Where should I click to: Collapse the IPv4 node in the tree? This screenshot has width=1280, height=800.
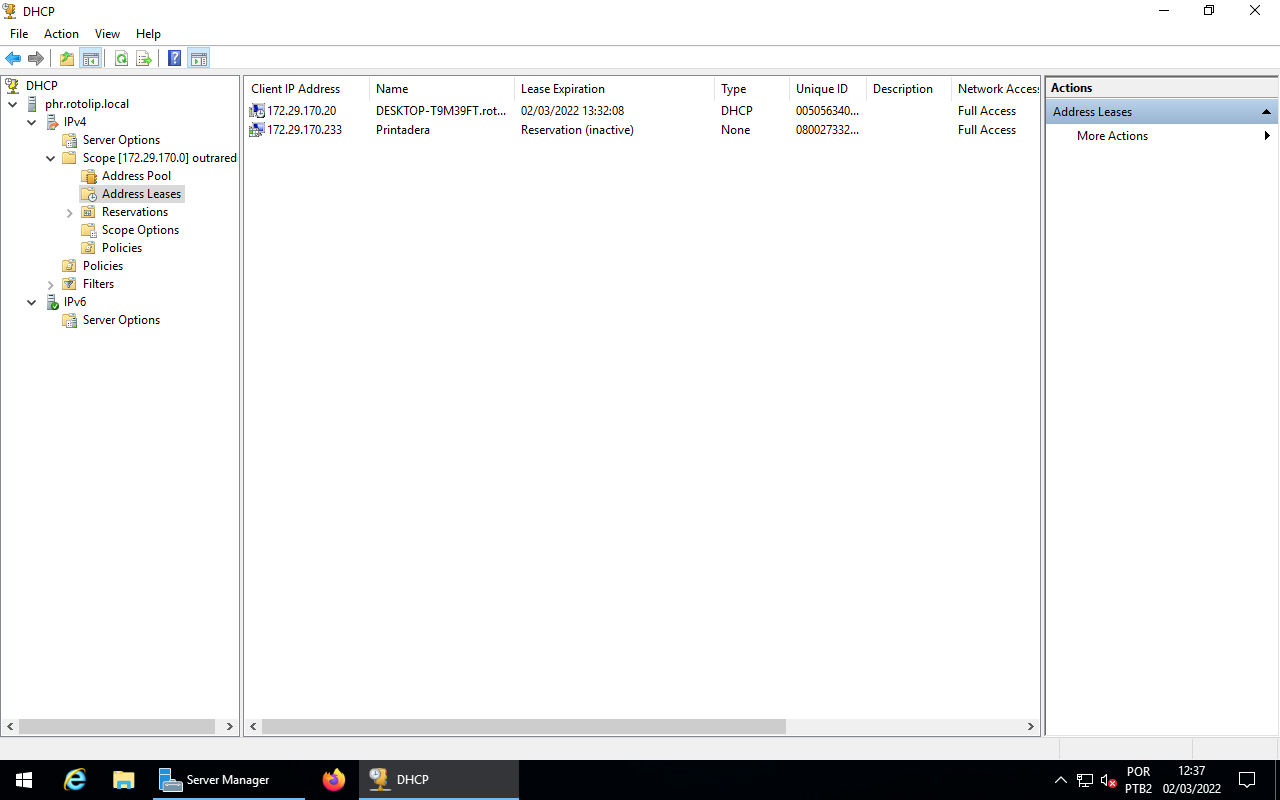click(31, 121)
